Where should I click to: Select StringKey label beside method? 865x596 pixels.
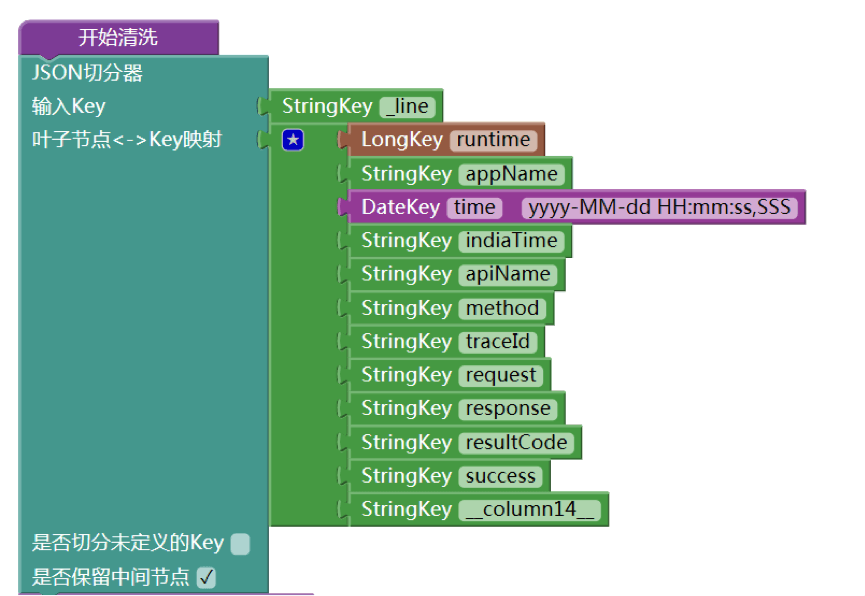click(x=407, y=308)
